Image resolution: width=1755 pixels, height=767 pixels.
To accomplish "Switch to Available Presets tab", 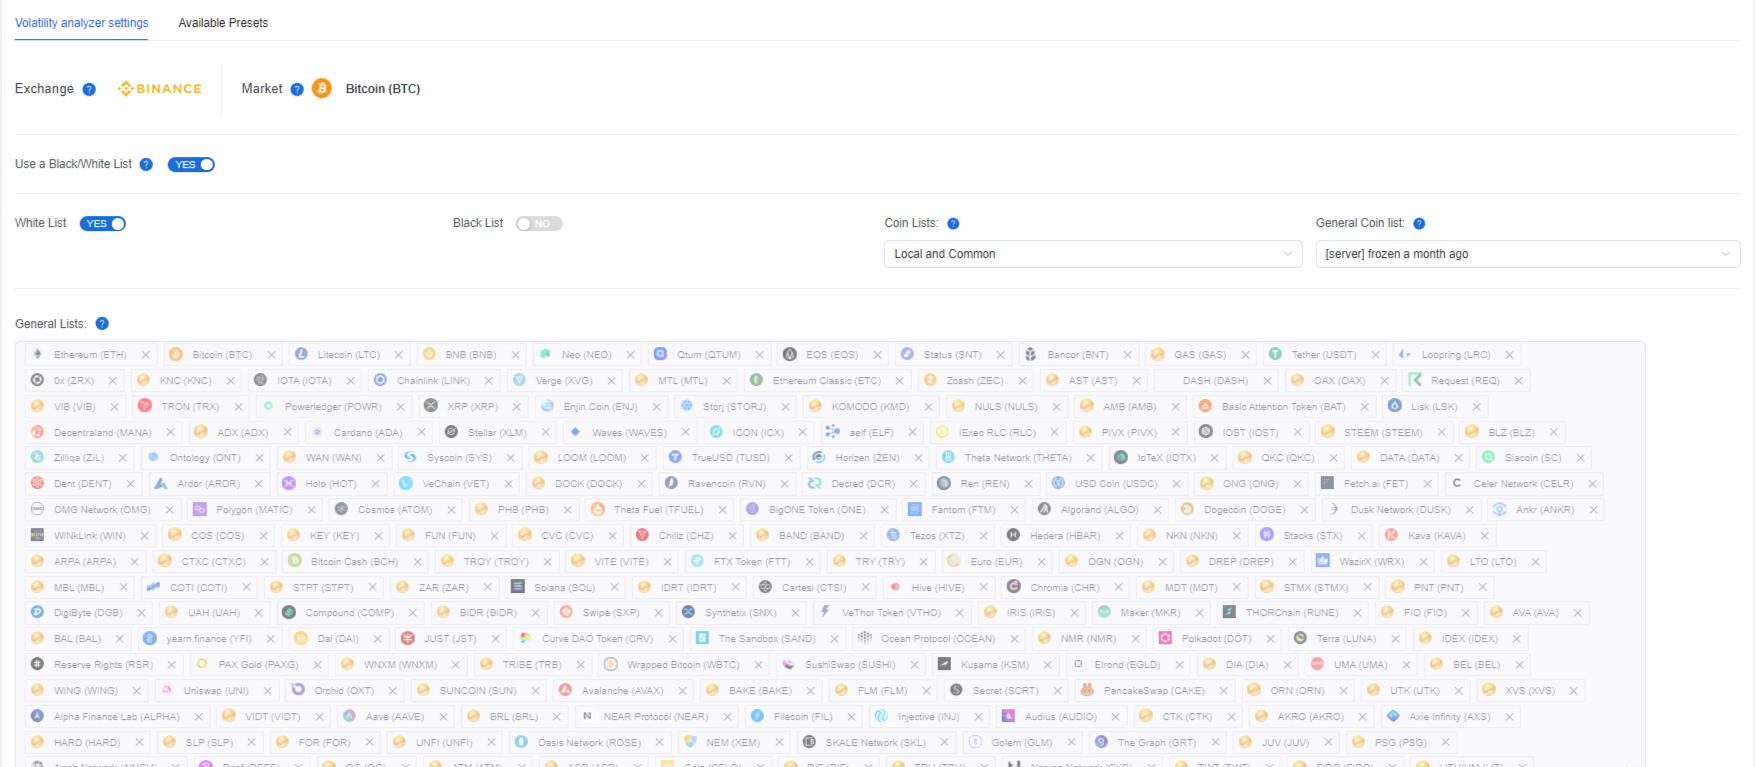I will [x=223, y=23].
